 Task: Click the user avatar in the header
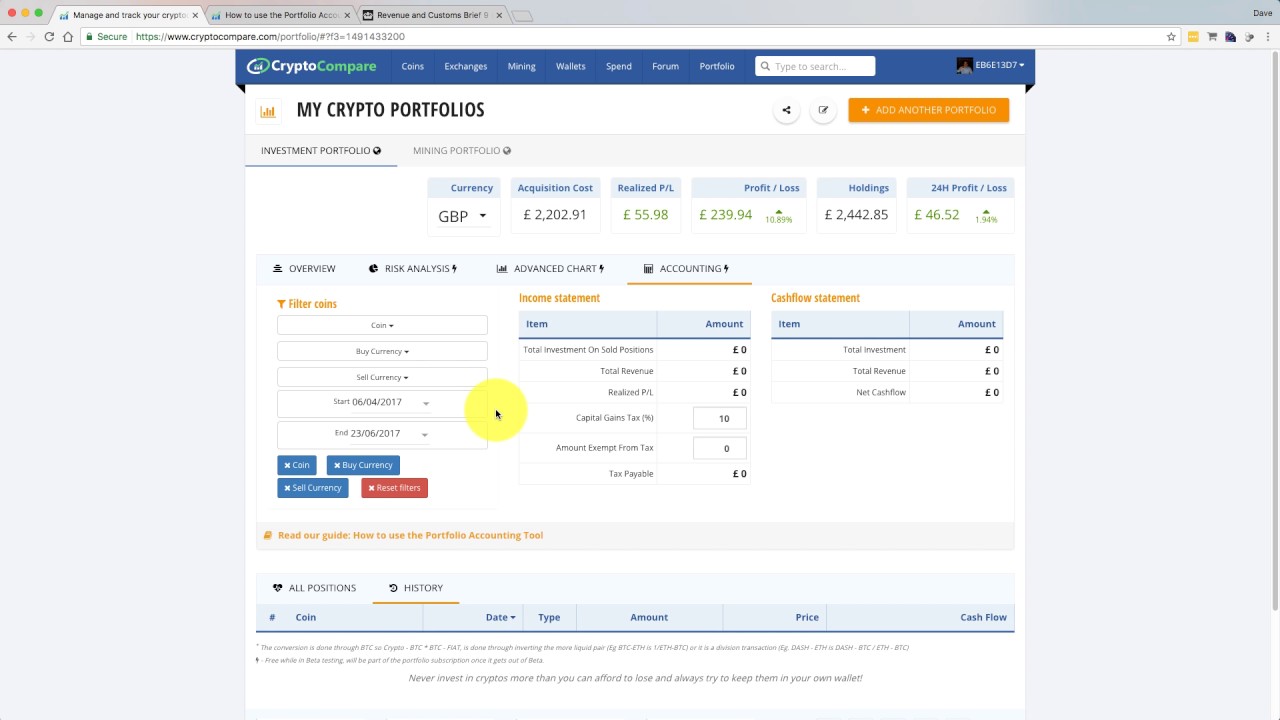click(x=964, y=65)
